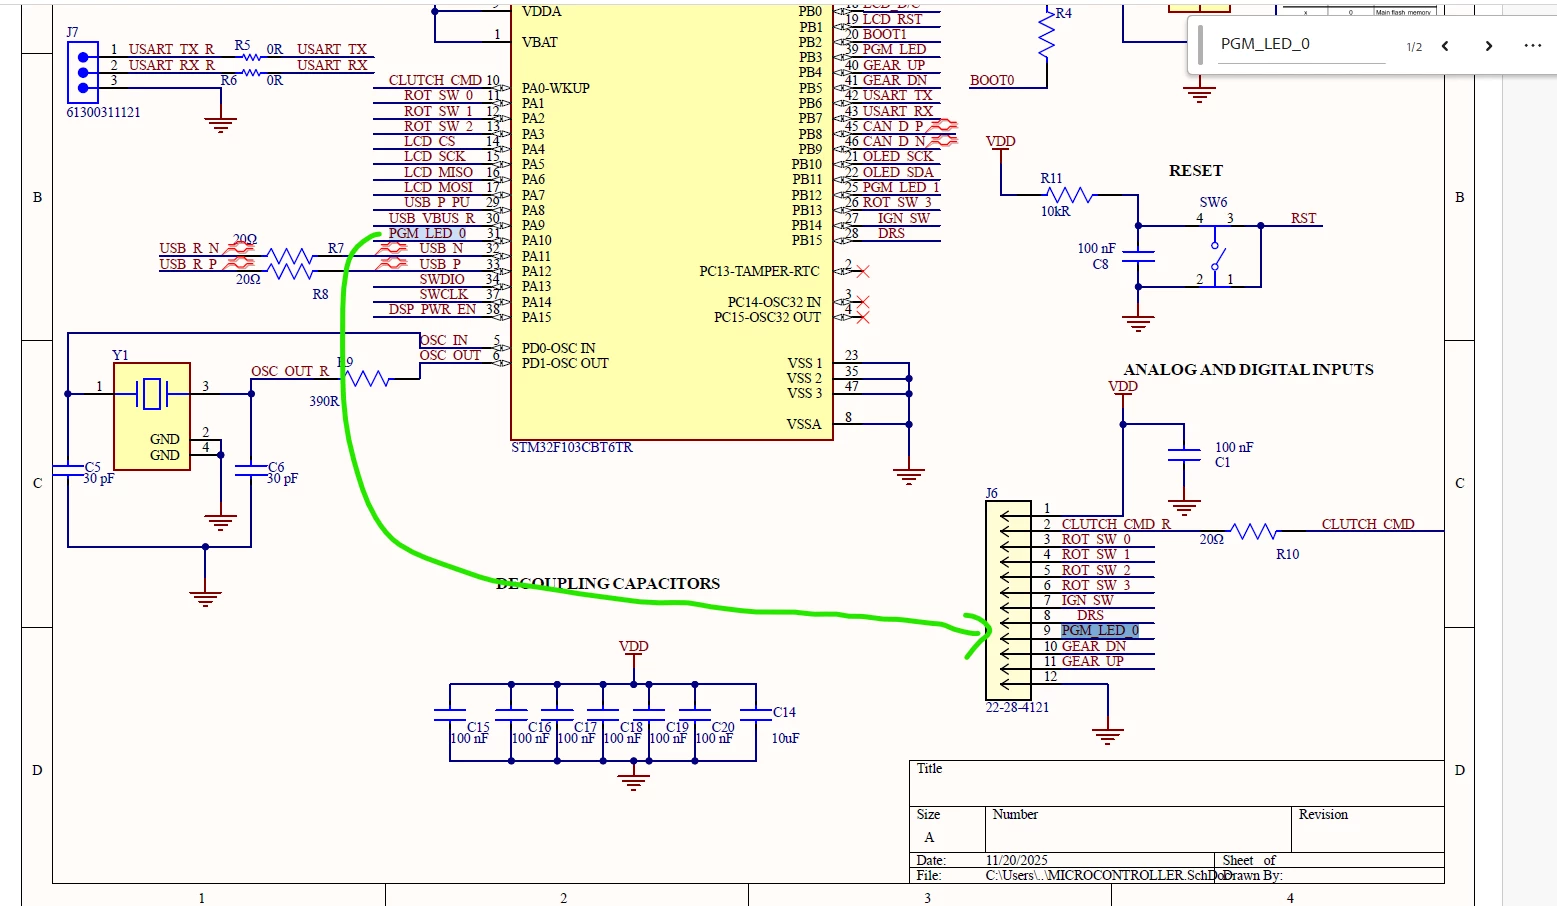Click the 11/20/2025 date in title block
The width and height of the screenshot is (1557, 906).
1016,861
